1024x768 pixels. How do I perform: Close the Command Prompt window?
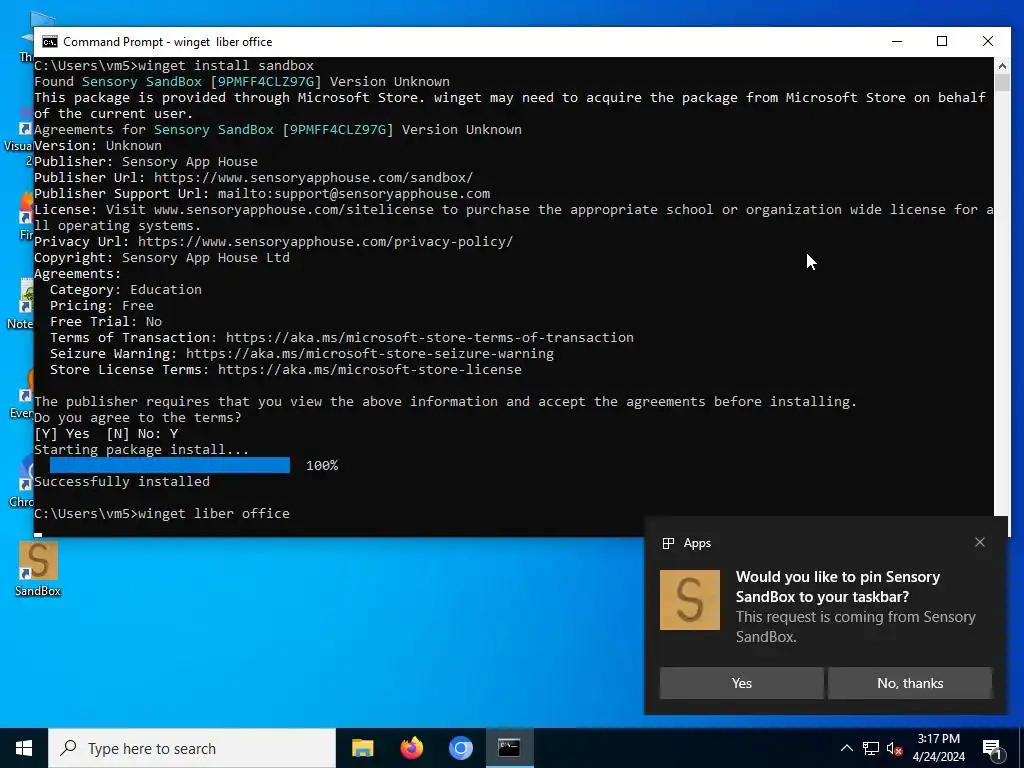click(987, 41)
